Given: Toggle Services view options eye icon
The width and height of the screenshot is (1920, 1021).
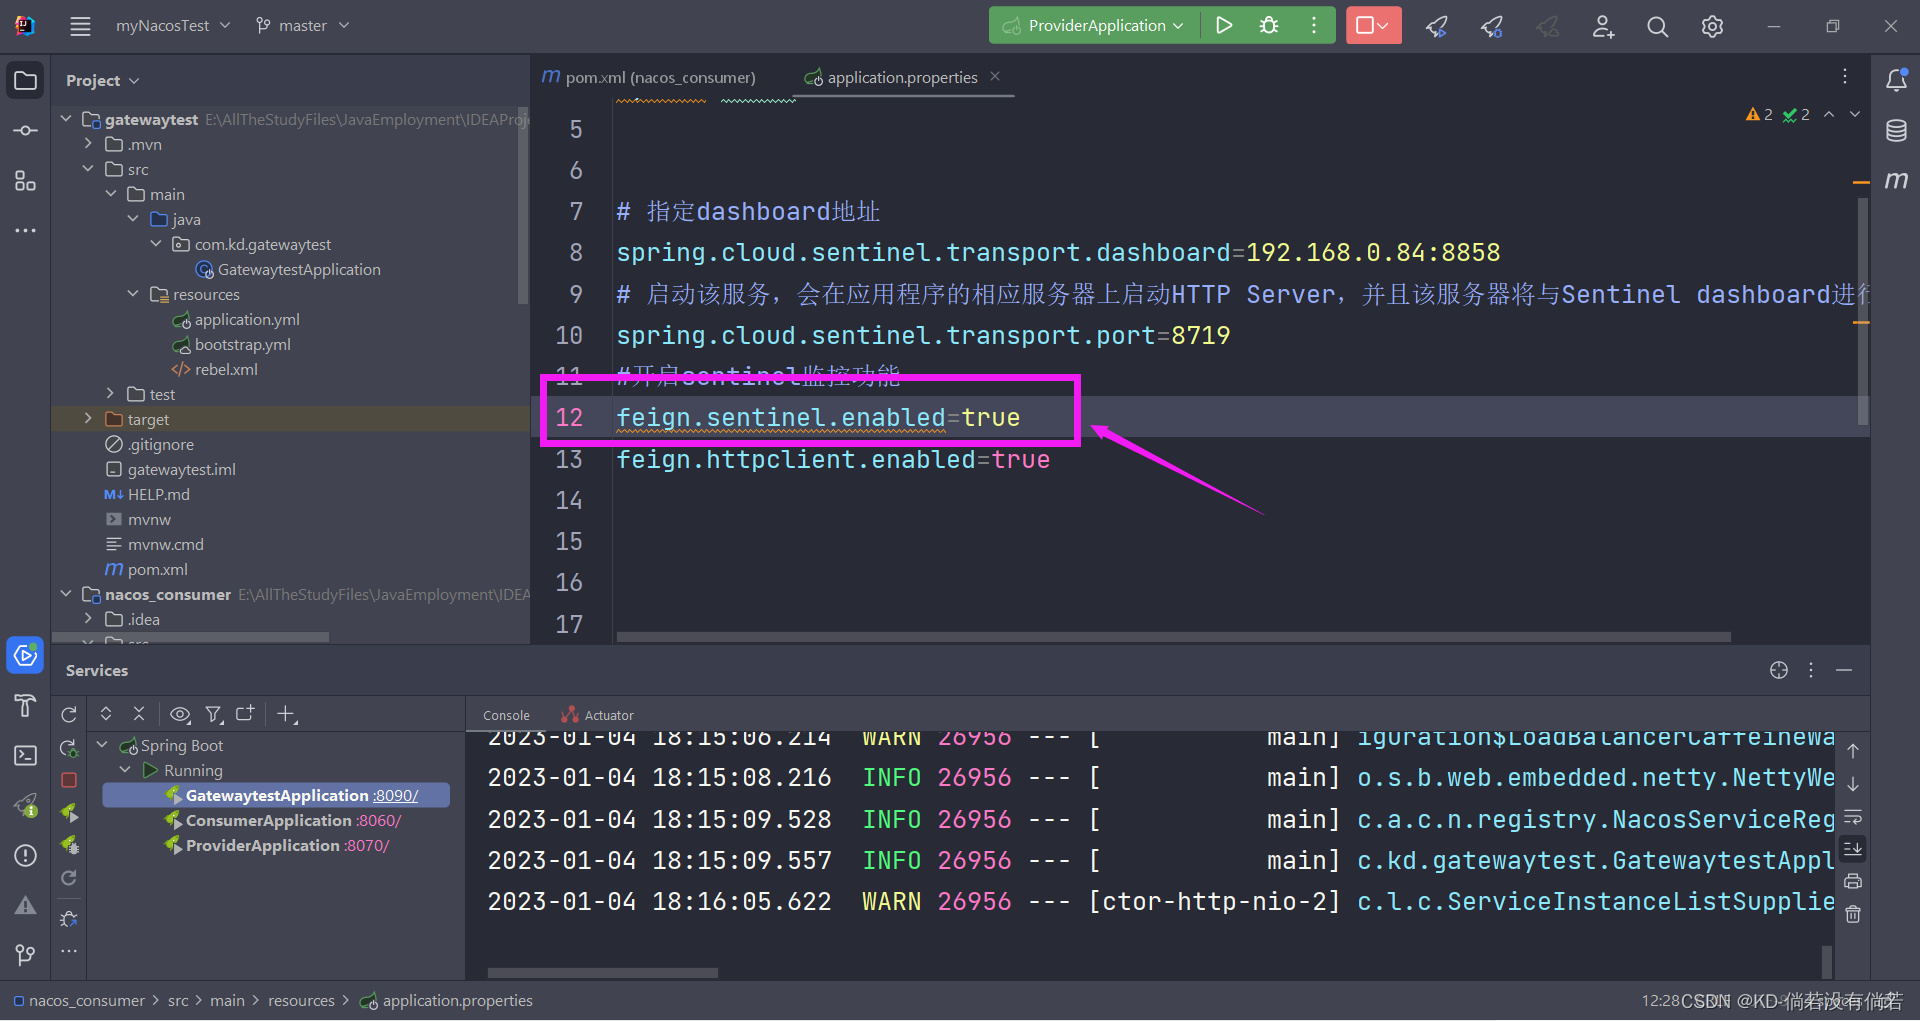Looking at the screenshot, I should click(180, 714).
